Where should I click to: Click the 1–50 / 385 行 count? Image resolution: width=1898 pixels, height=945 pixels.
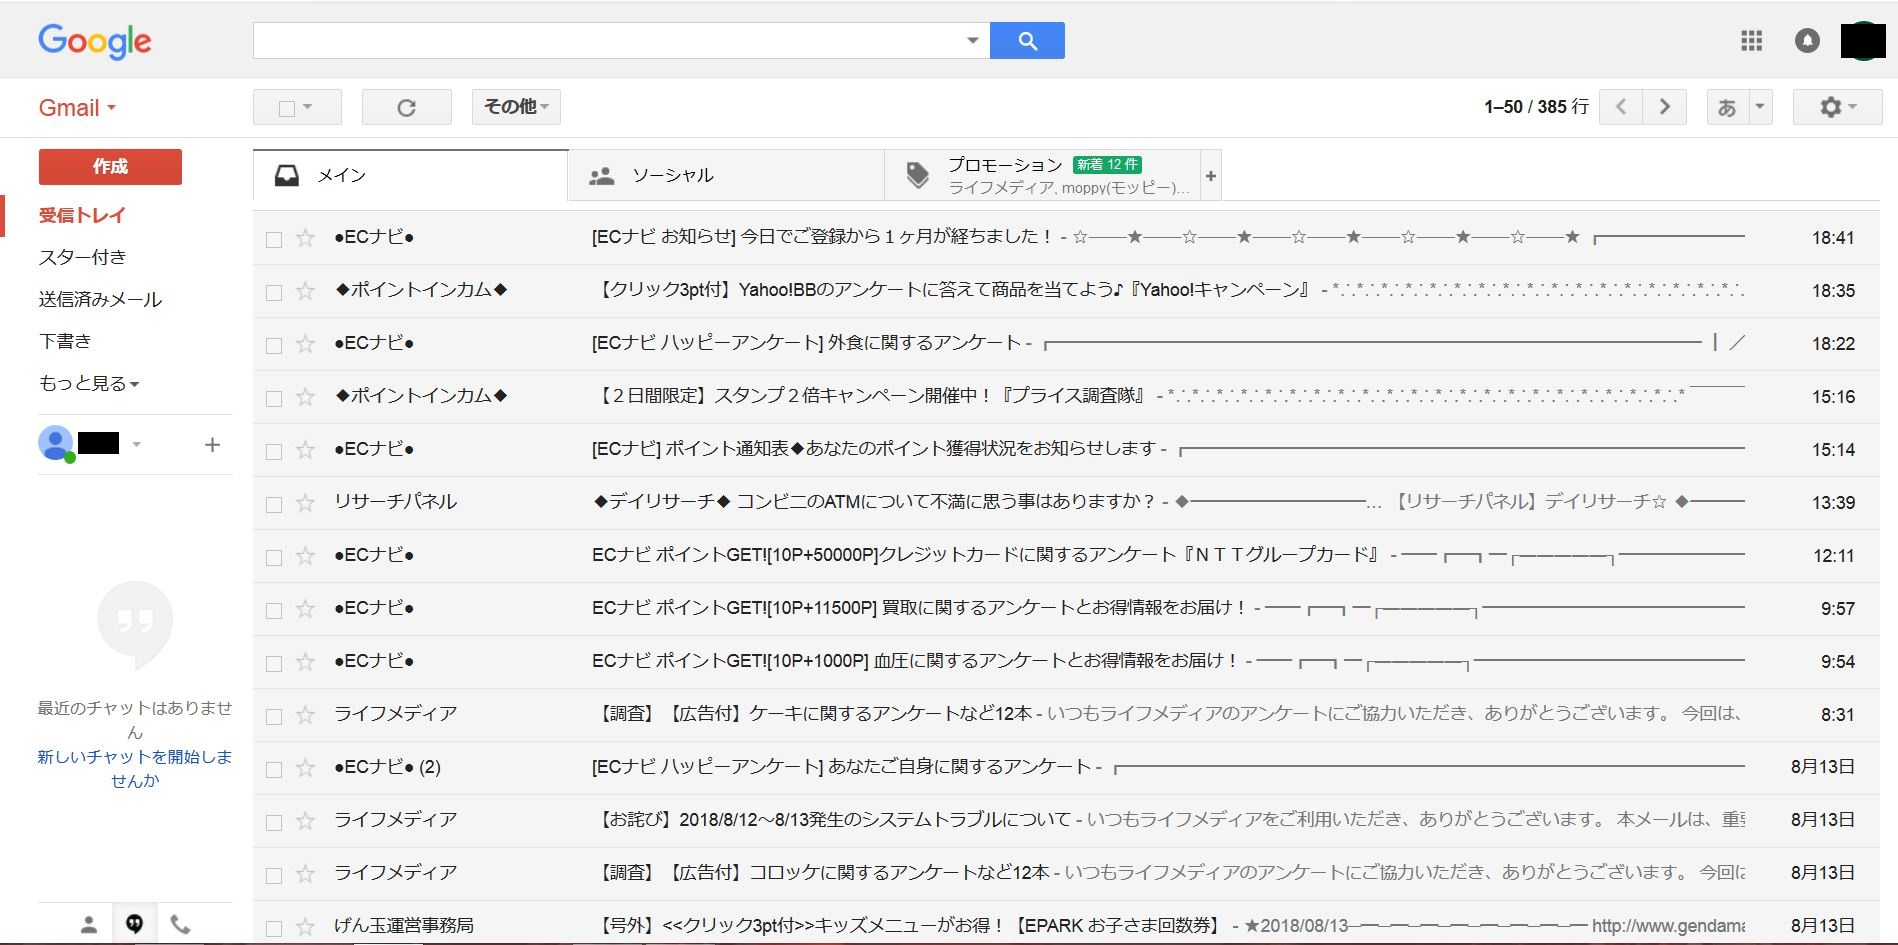point(1536,107)
